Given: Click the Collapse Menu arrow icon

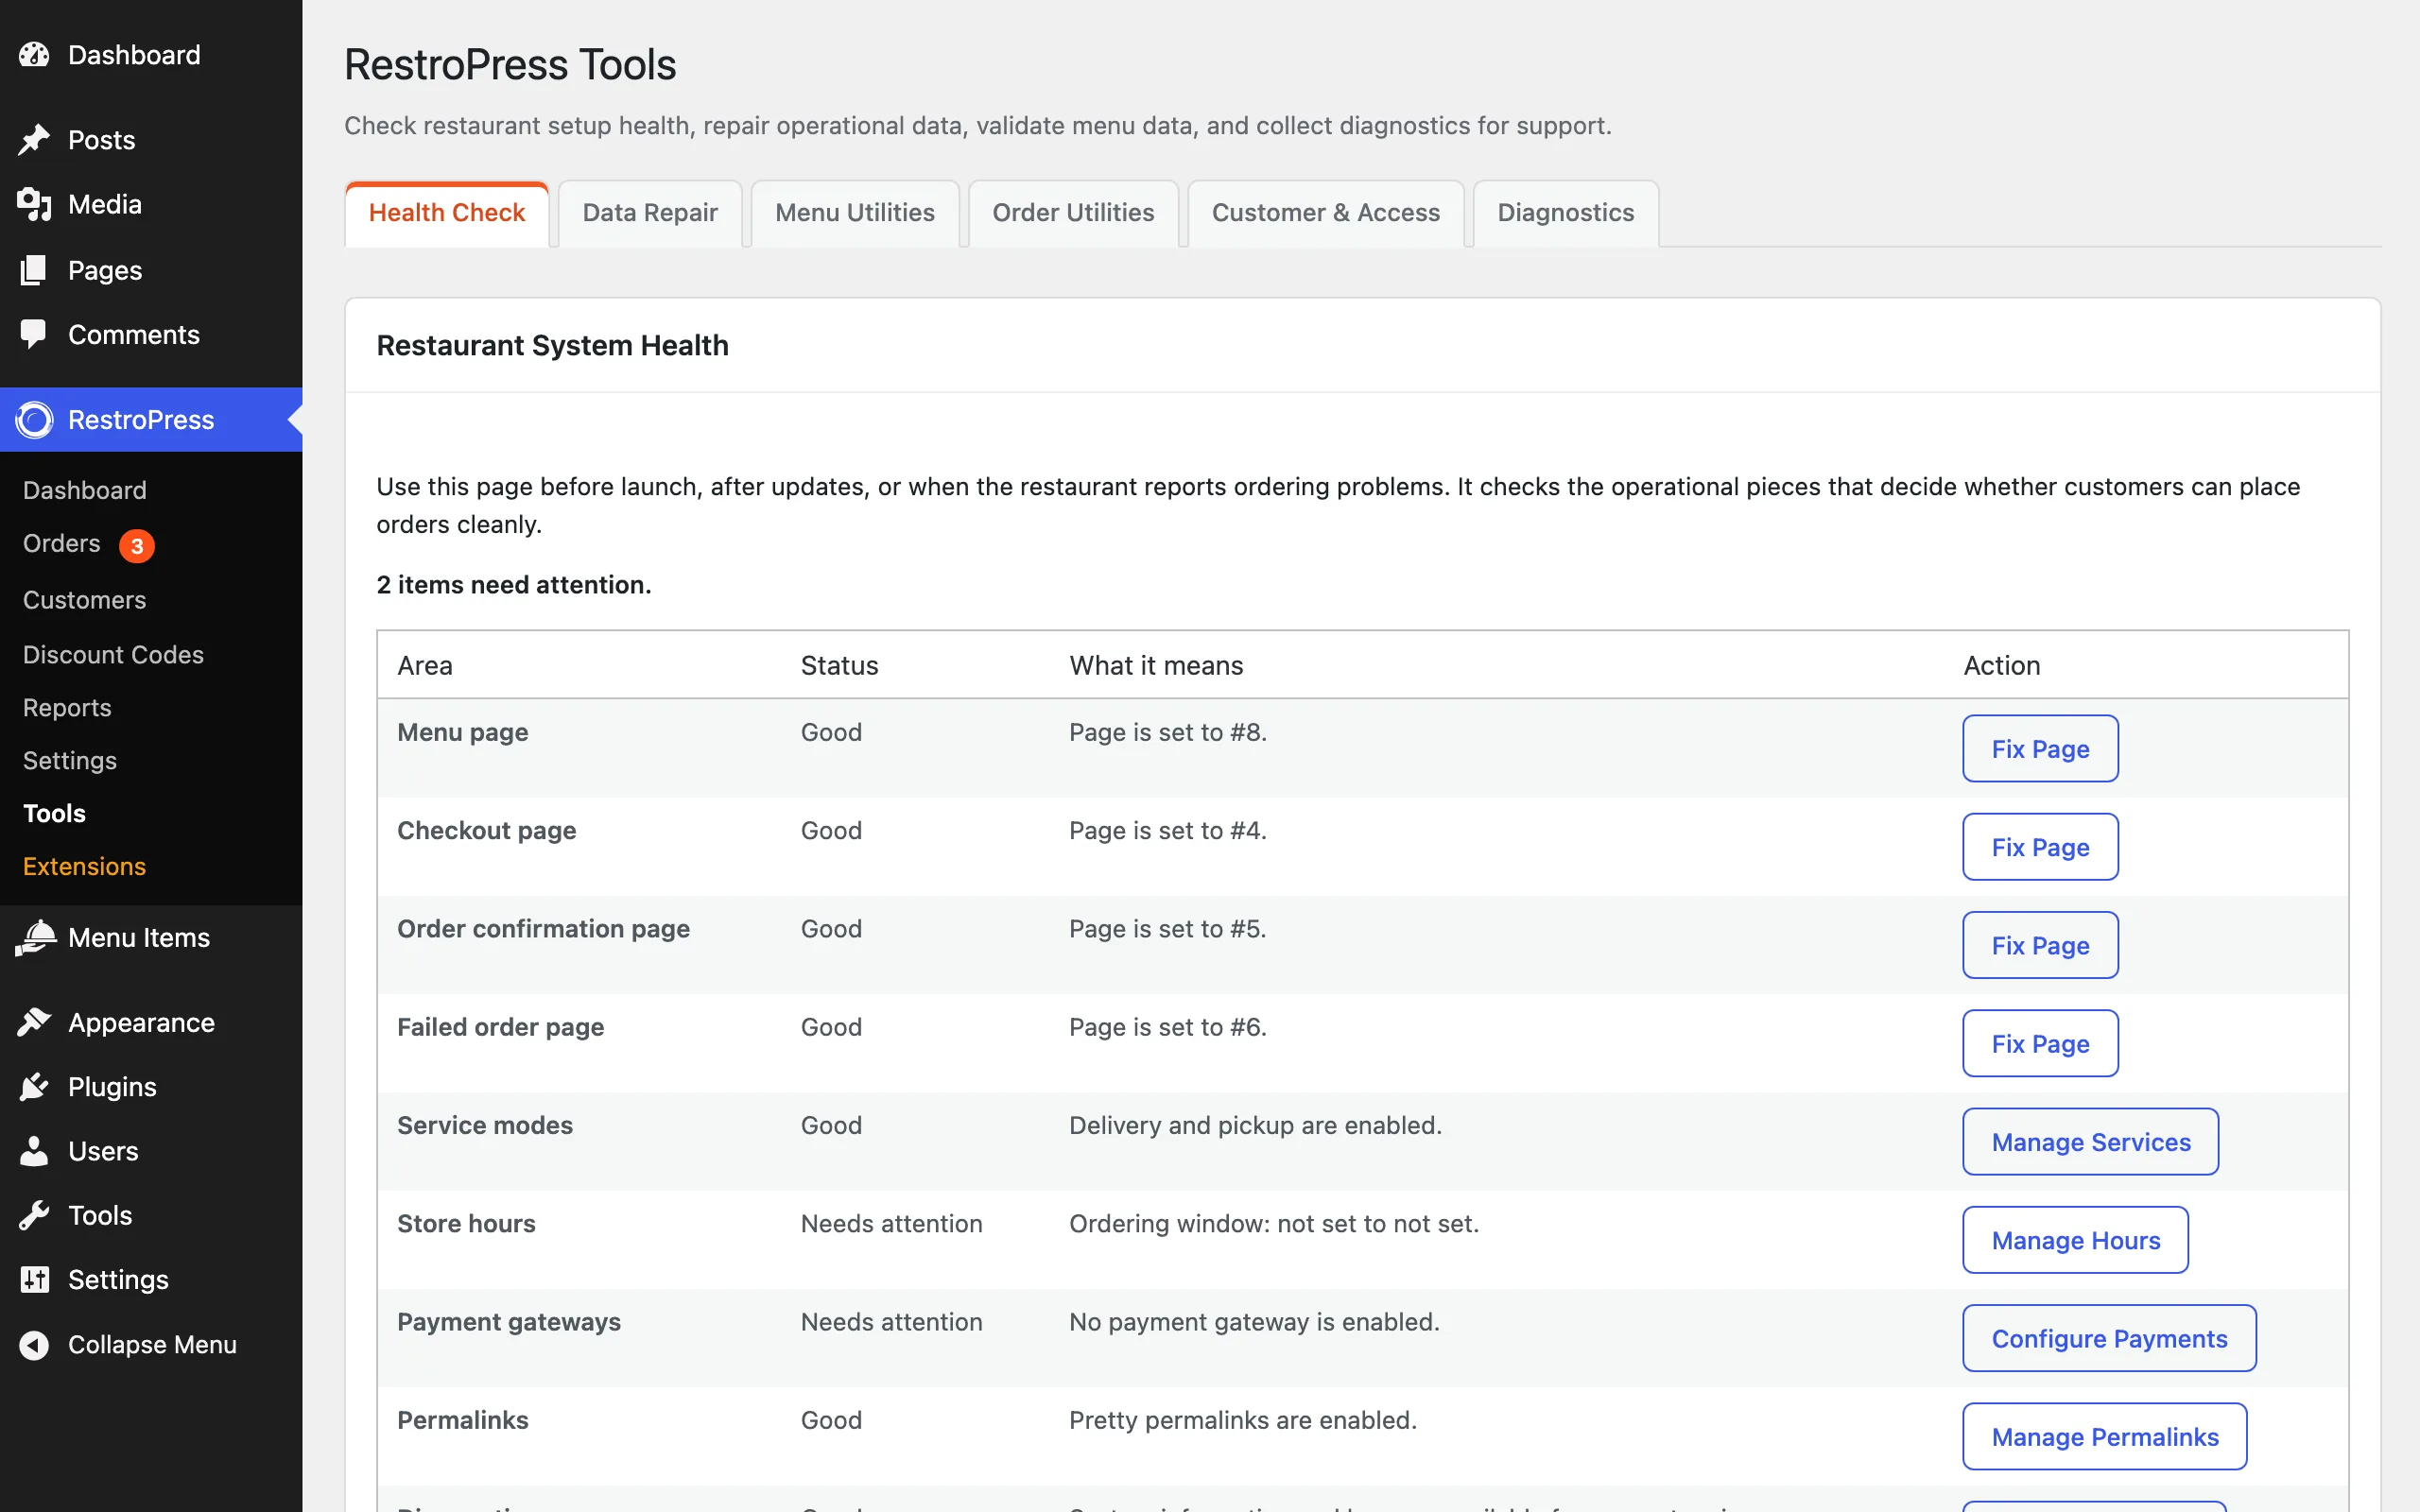Looking at the screenshot, I should [34, 1345].
